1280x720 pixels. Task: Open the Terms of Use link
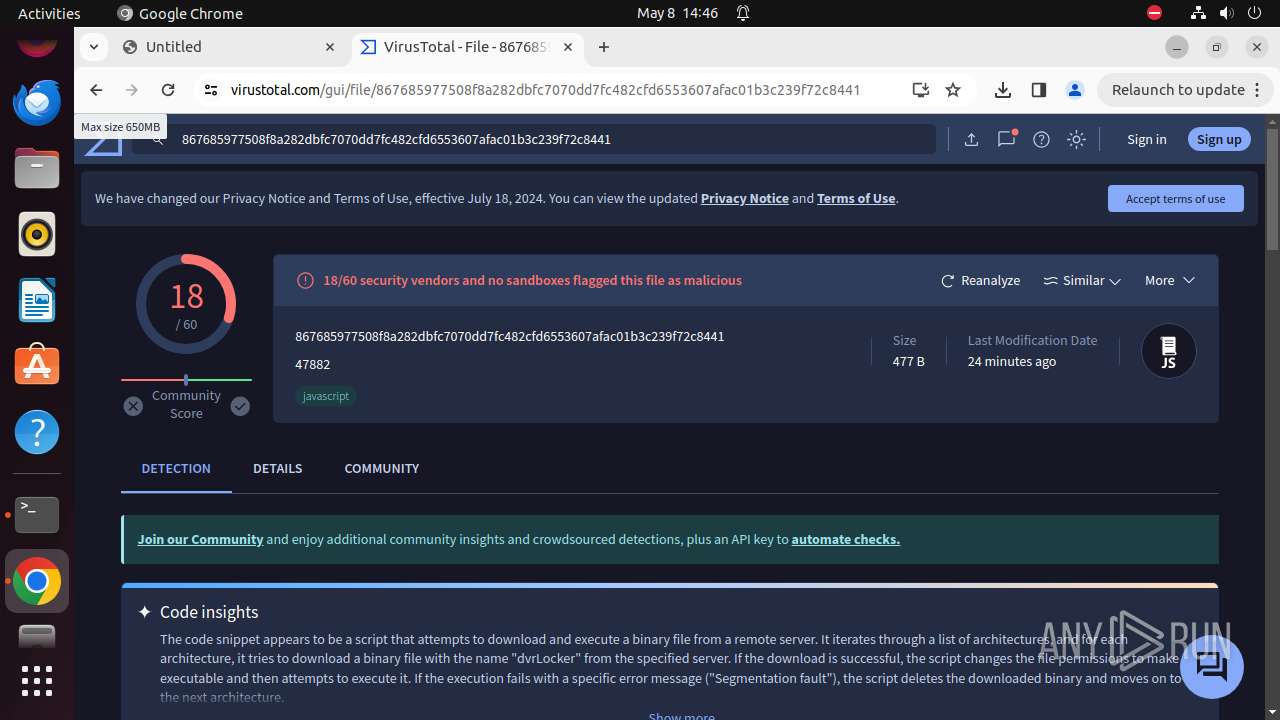(x=856, y=198)
